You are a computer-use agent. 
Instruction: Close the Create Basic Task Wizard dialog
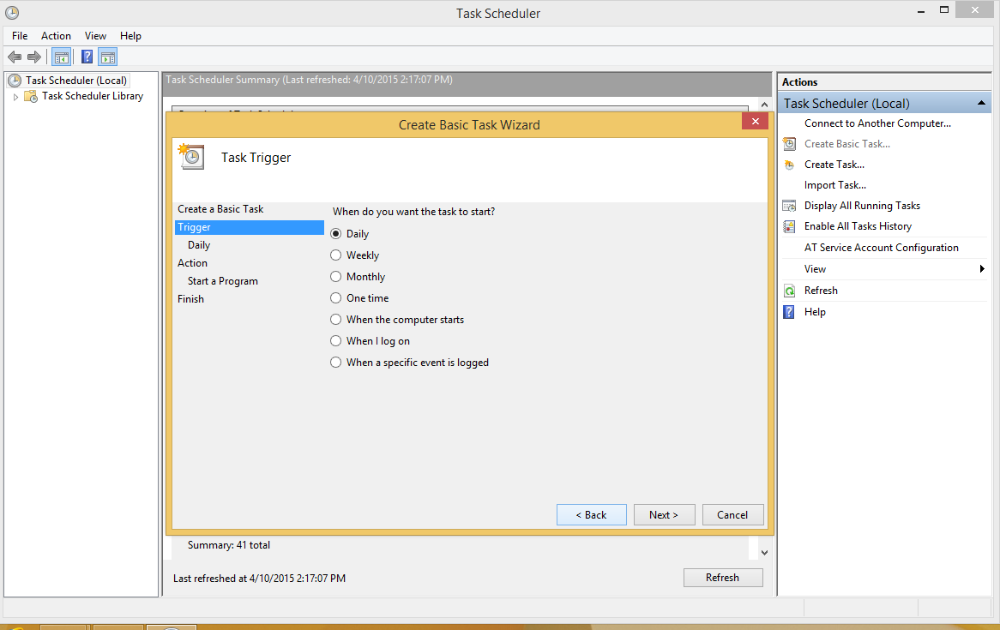(755, 121)
